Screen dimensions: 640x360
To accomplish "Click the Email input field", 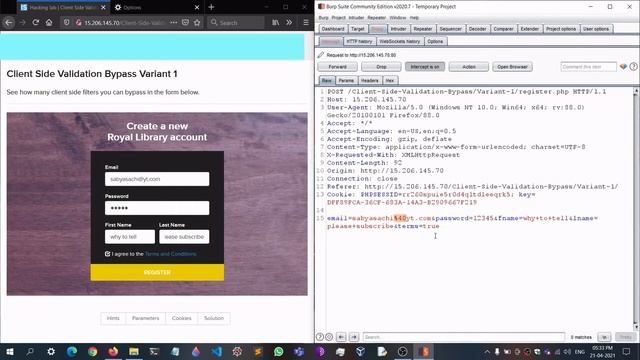I will coord(157,179).
